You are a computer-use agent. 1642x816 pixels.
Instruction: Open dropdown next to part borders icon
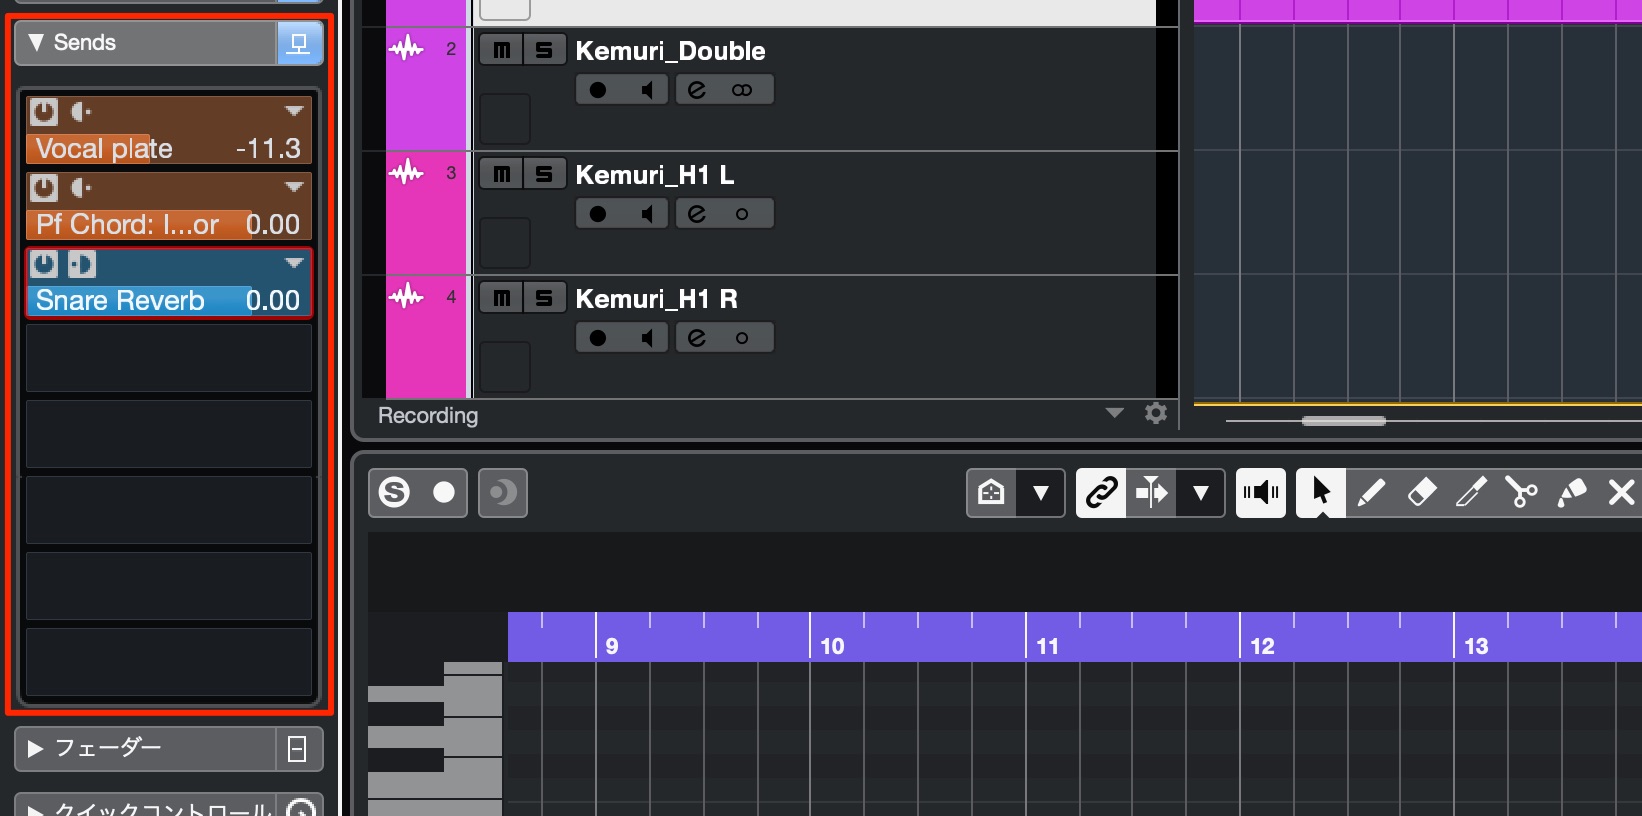pos(1041,492)
